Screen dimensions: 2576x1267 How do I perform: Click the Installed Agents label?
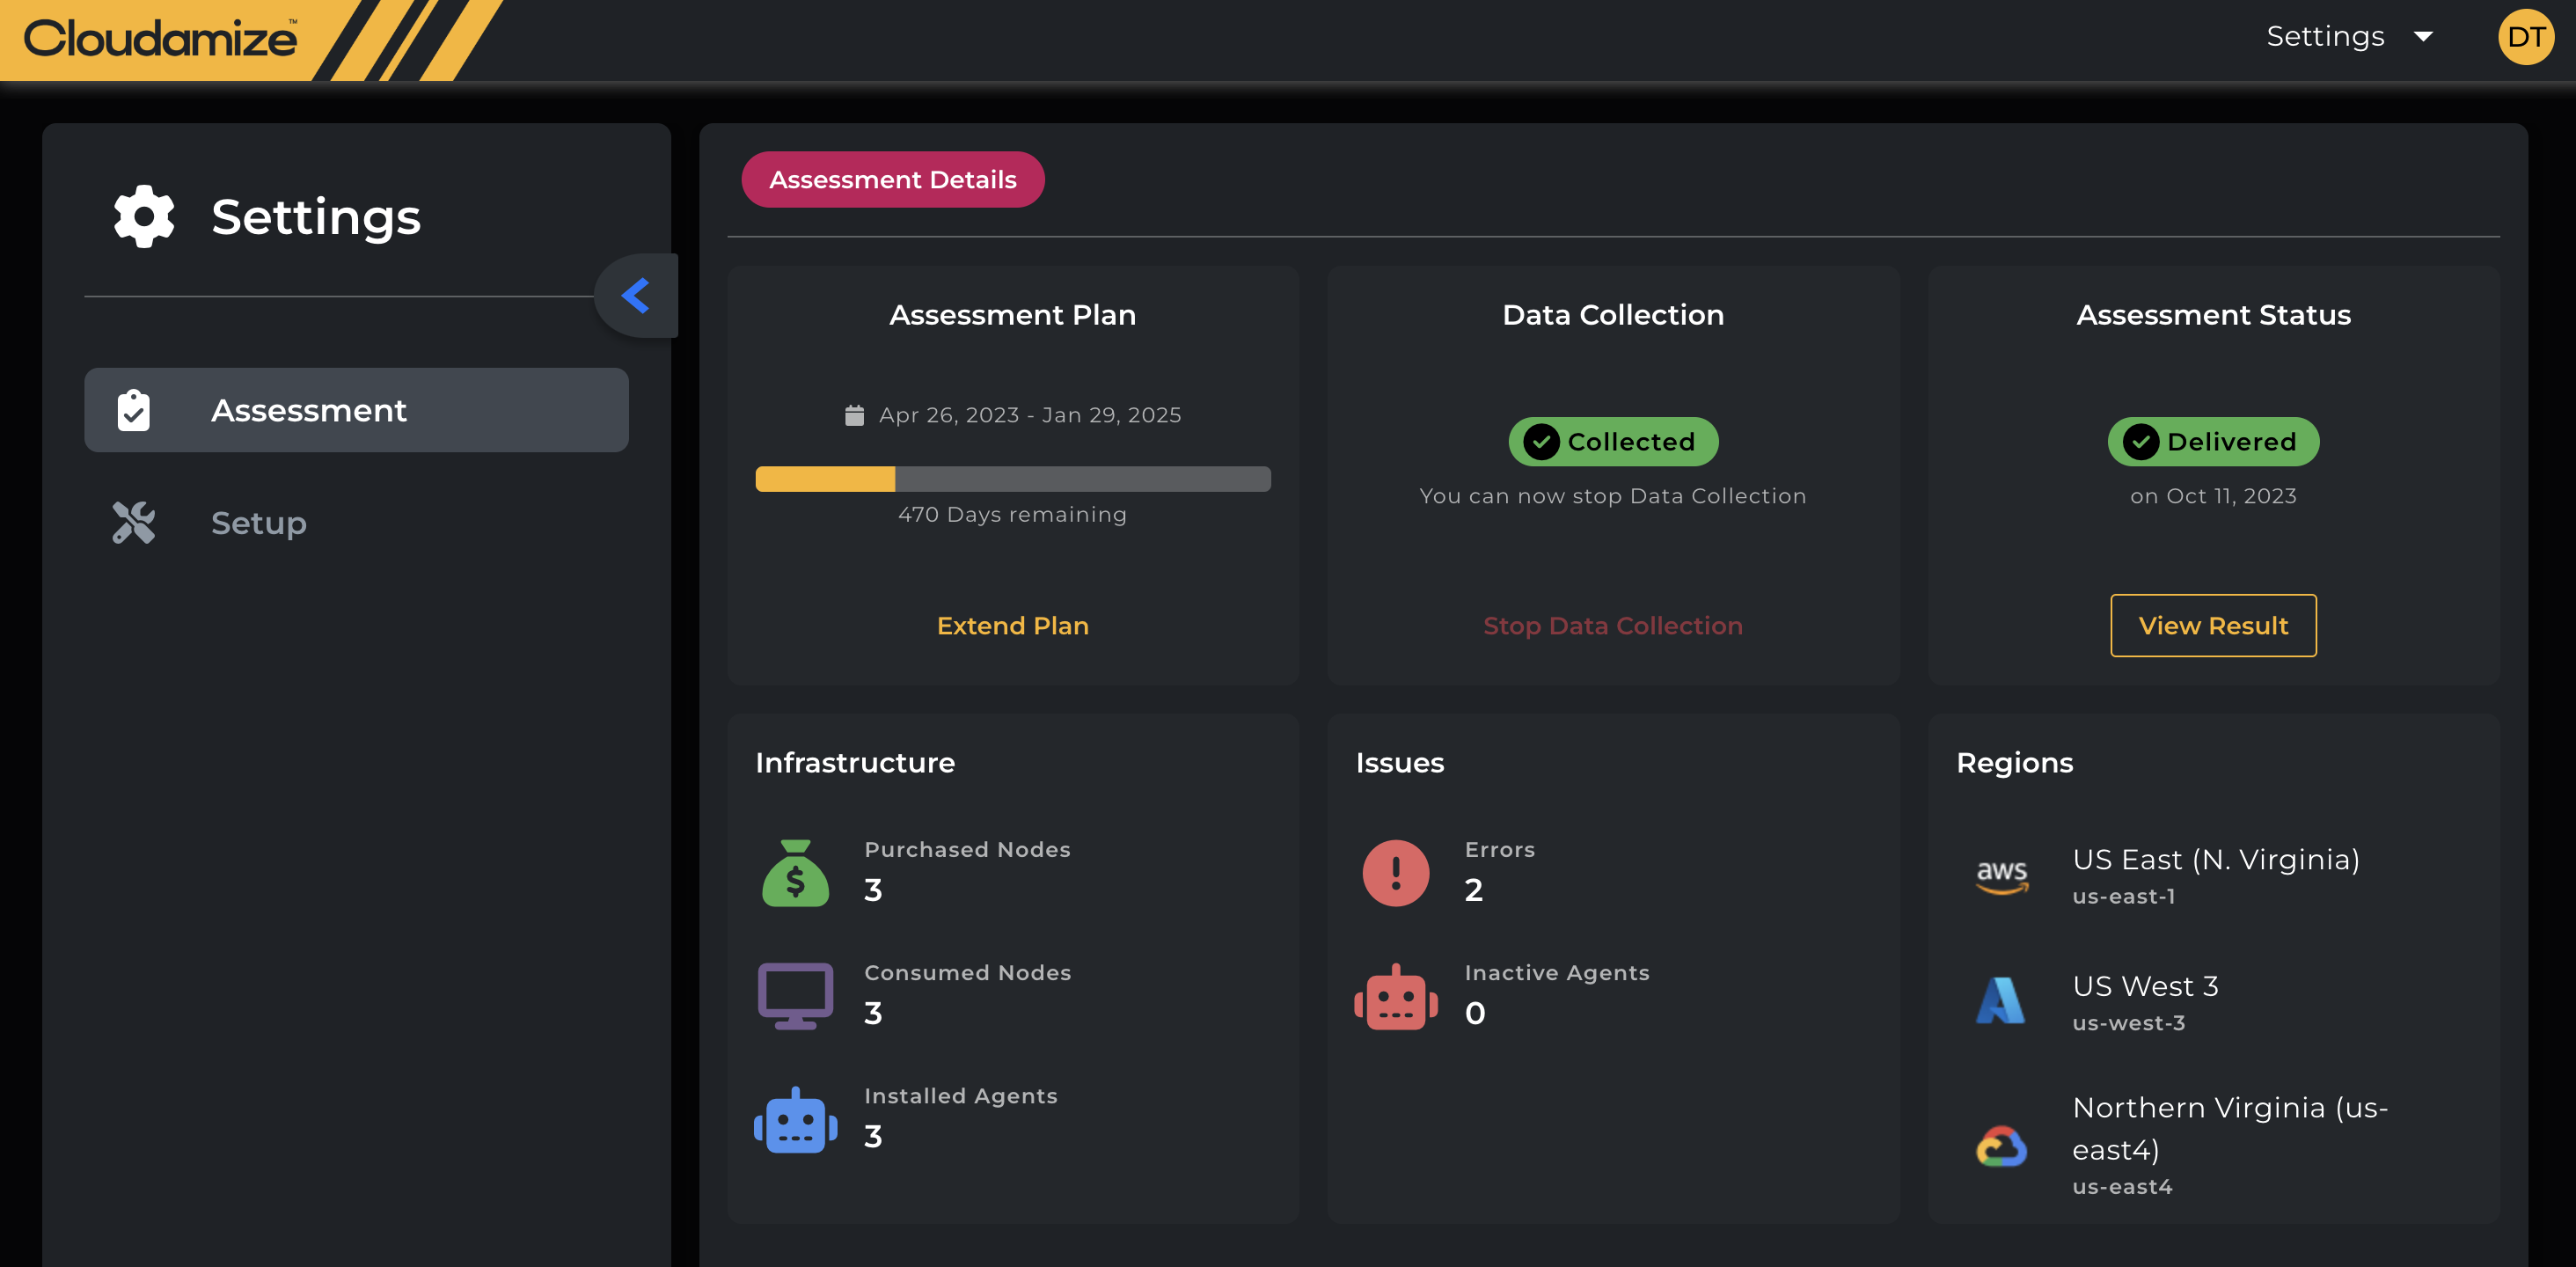[x=960, y=1096]
